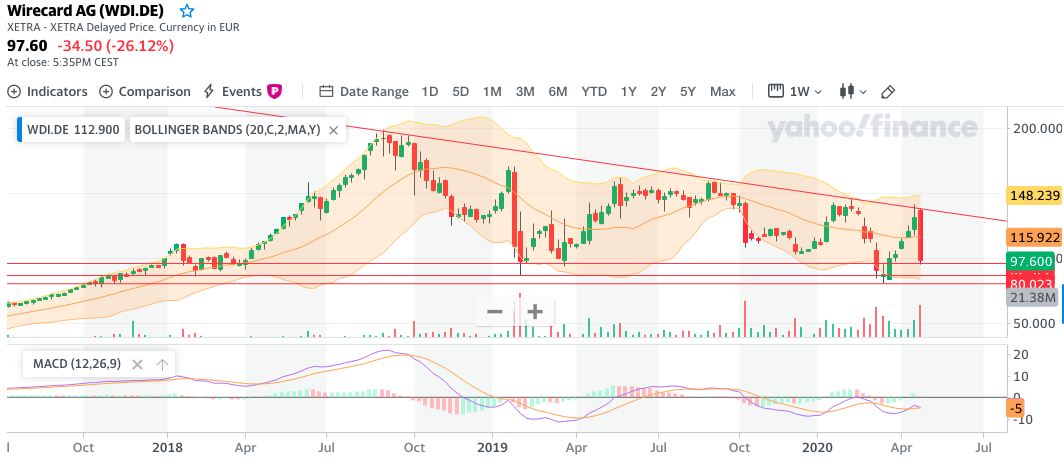
Task: Open the candlestick chart type dropdown
Action: pos(853,91)
